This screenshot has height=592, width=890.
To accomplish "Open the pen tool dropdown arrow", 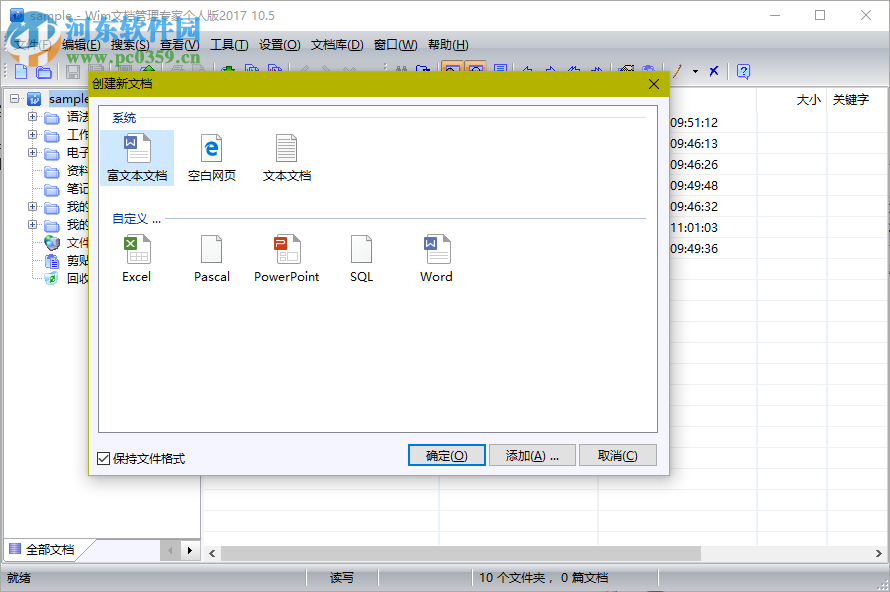I will coord(695,72).
